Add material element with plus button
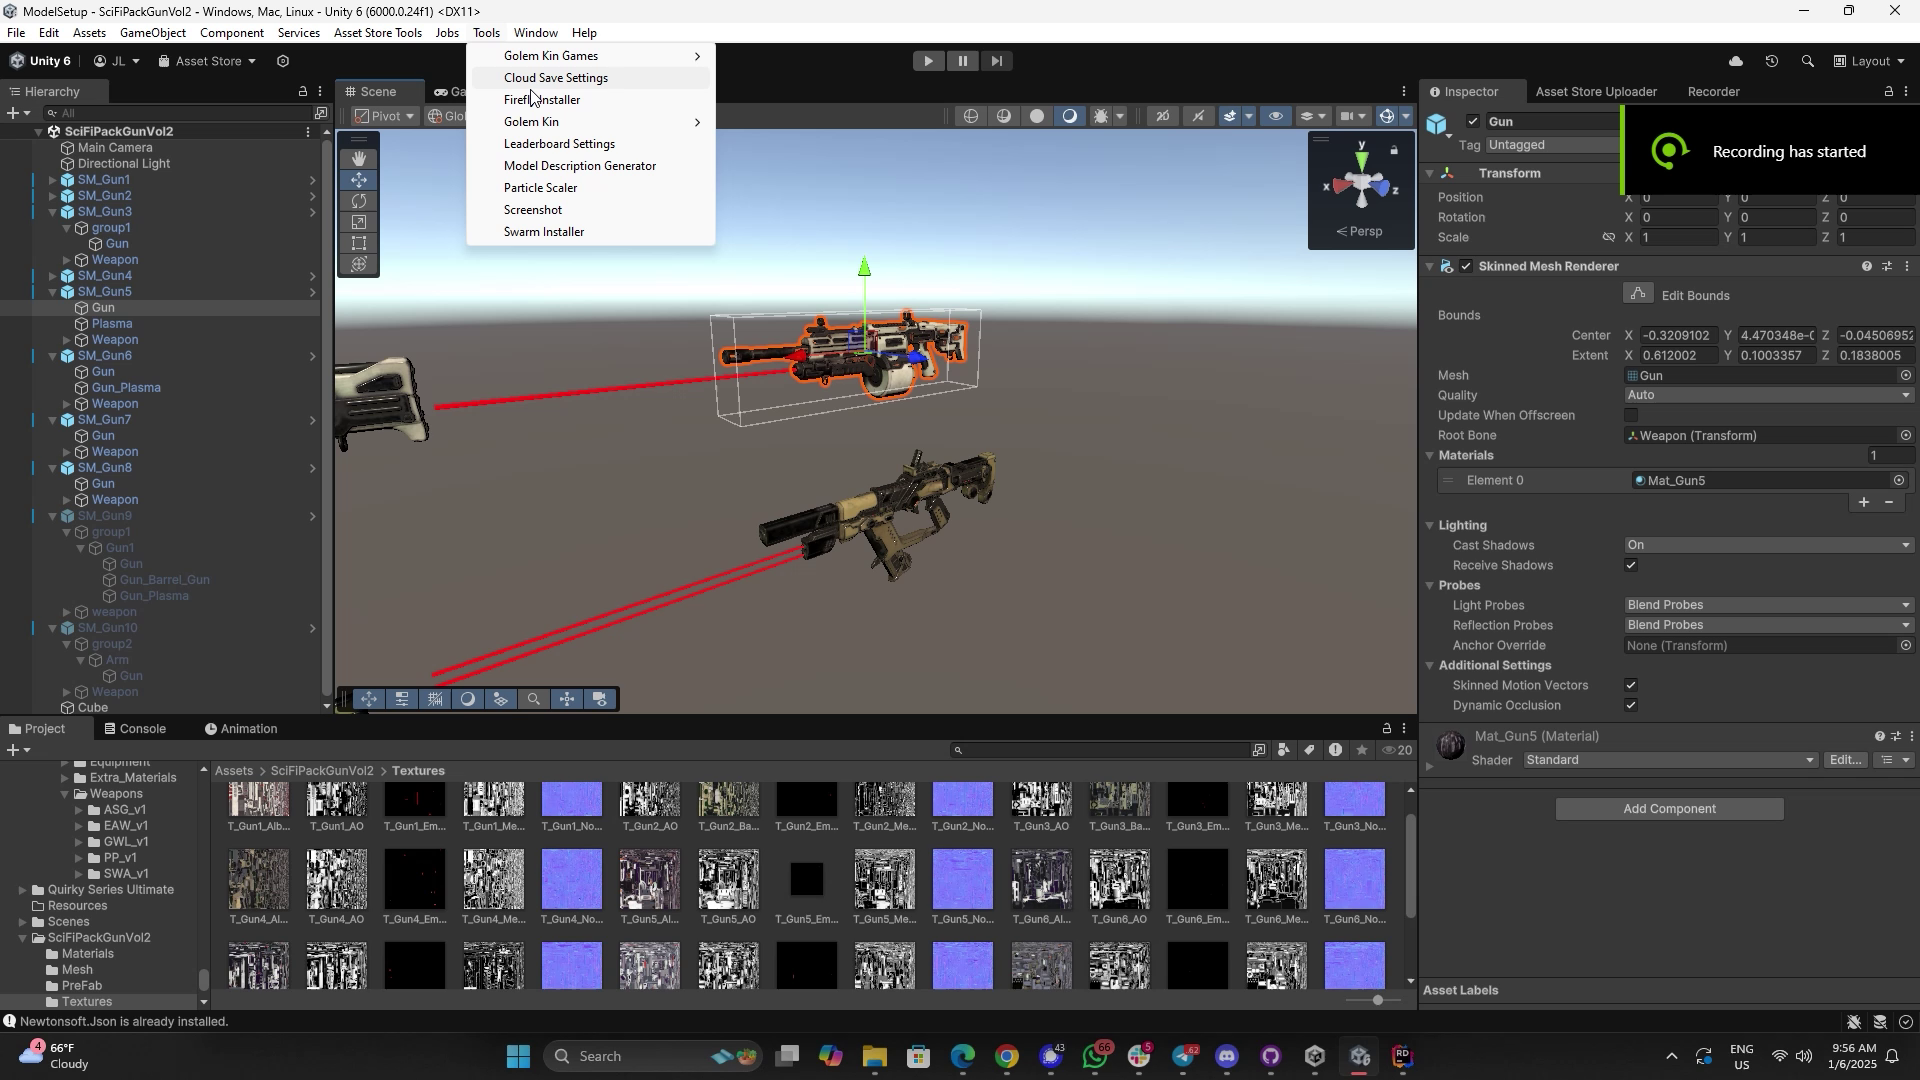 [1864, 502]
